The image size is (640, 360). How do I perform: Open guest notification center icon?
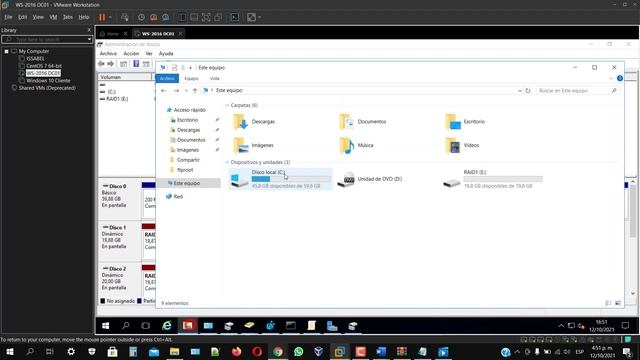(625, 326)
